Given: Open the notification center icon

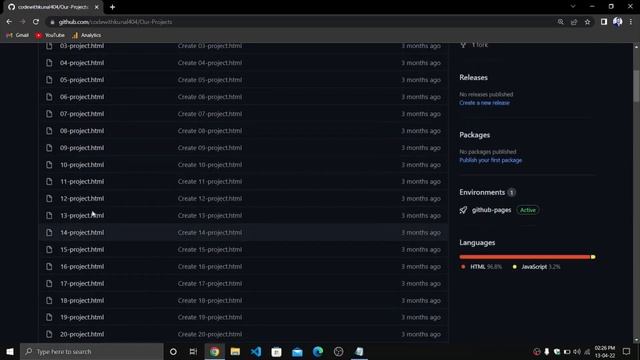Looking at the screenshot, I should point(627,351).
